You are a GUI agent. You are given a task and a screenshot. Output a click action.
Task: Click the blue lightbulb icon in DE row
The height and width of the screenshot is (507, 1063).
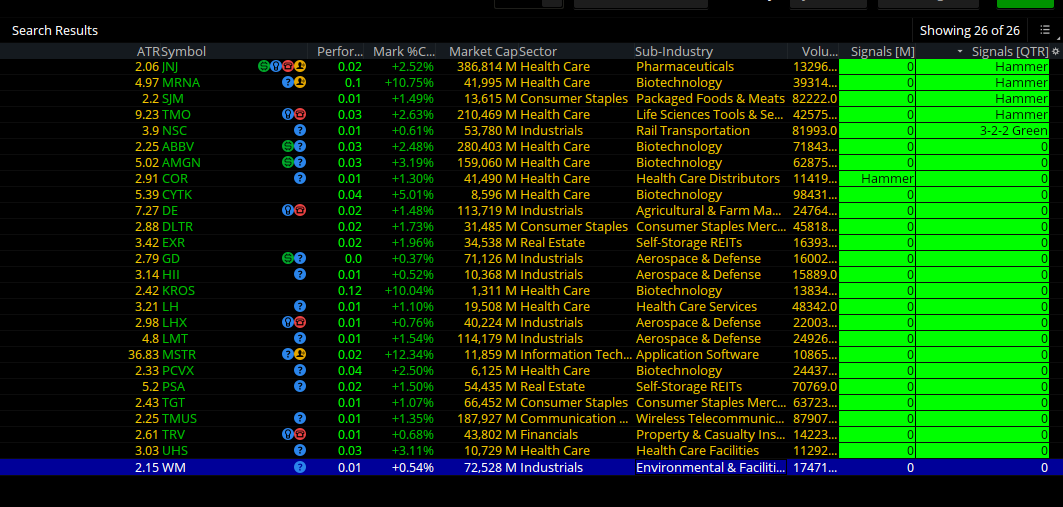pyautogui.click(x=287, y=211)
